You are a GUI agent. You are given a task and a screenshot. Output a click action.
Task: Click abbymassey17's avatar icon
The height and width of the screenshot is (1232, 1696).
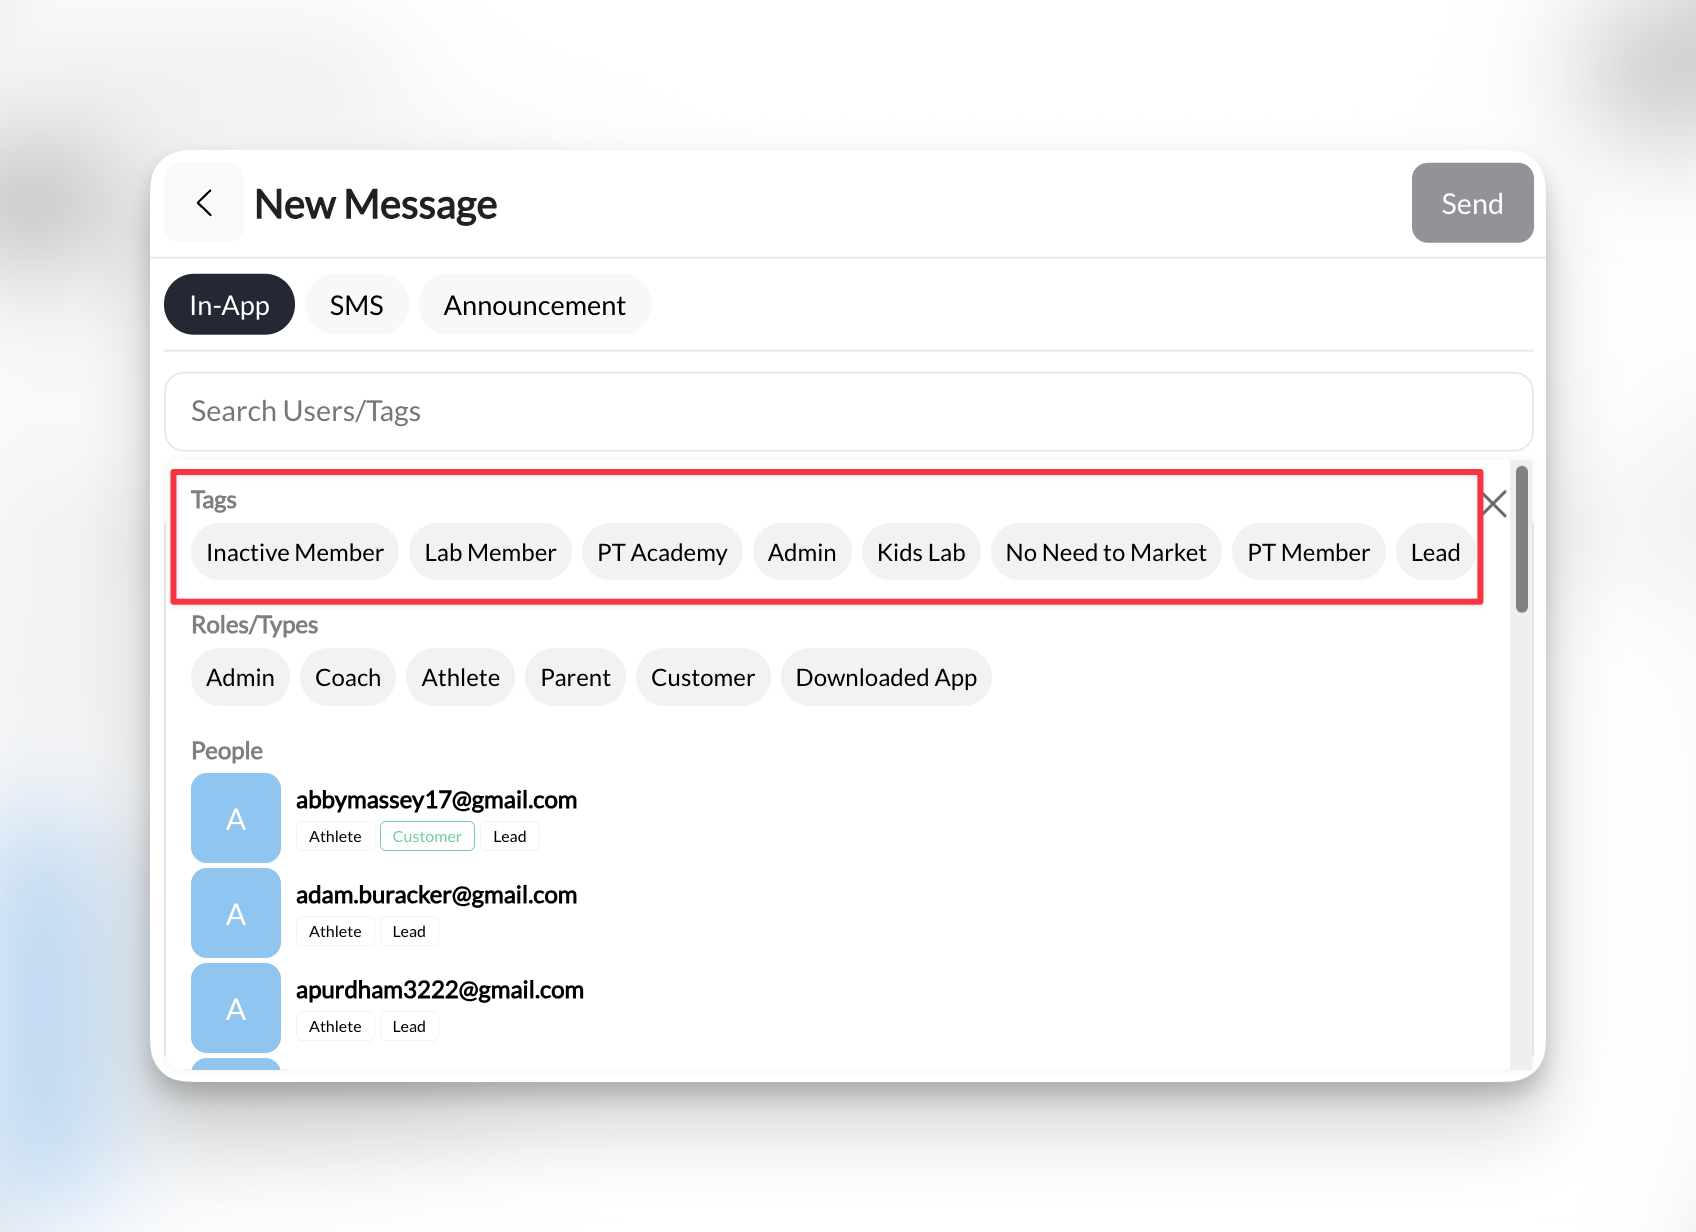[235, 818]
